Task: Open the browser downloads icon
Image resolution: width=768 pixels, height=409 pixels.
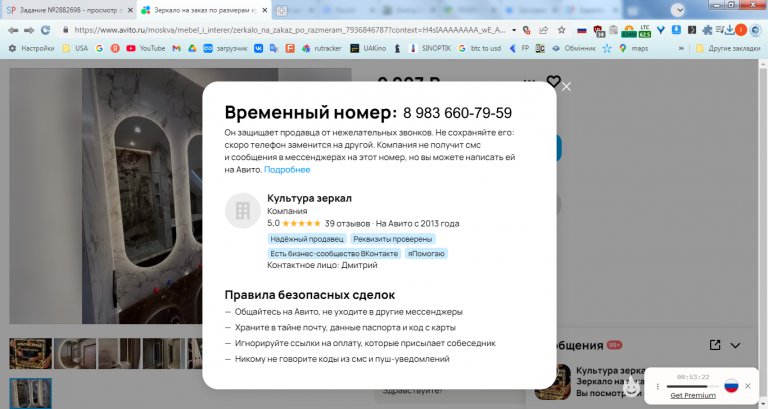Action: tap(729, 30)
